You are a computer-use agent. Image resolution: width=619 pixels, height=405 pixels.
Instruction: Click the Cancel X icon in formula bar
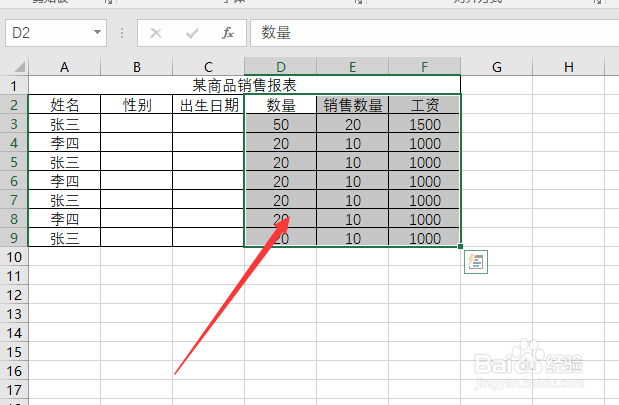(x=156, y=33)
